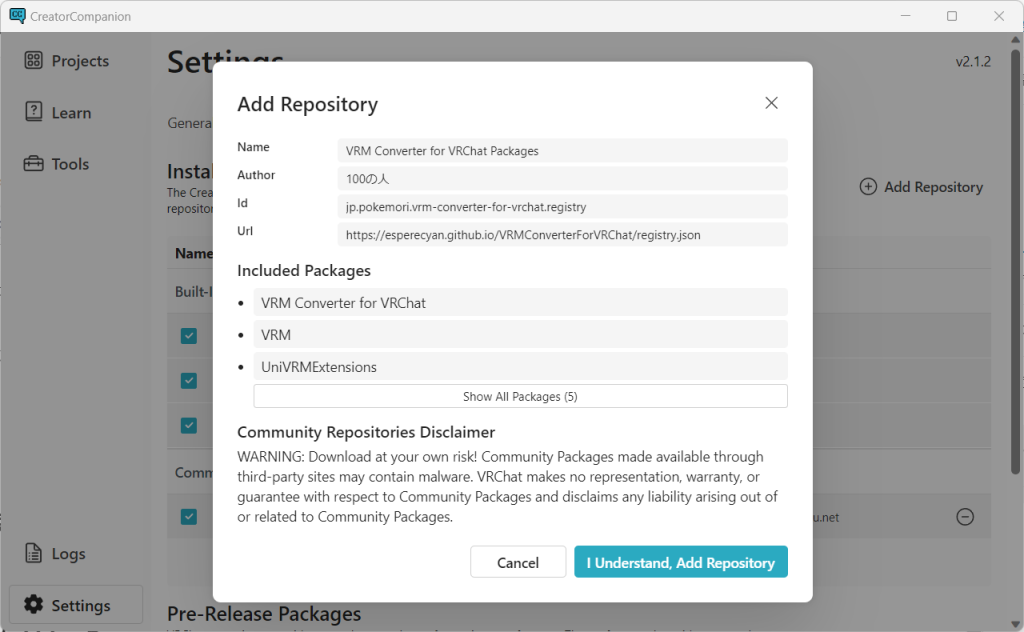Click the Url field with registry.json
This screenshot has height=632, width=1024.
pos(562,235)
